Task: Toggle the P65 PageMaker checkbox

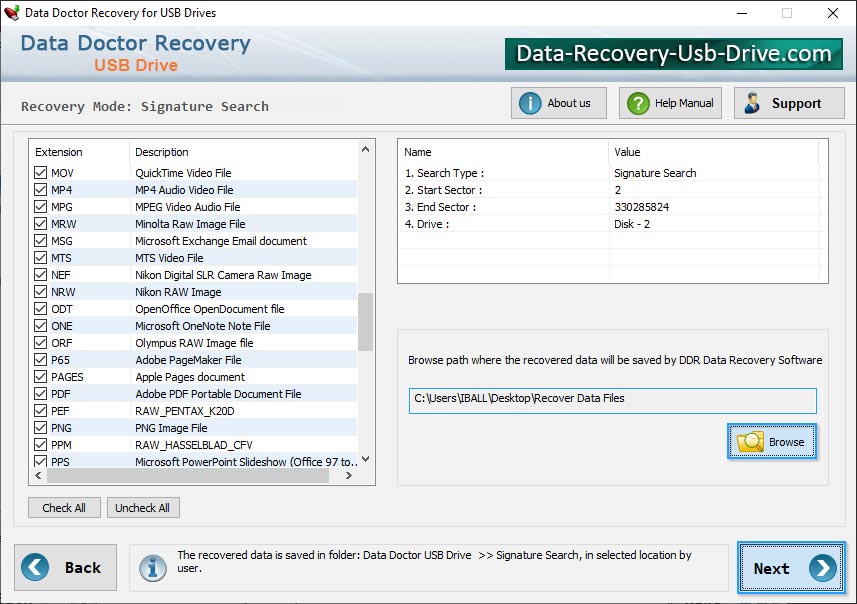Action: pos(40,360)
